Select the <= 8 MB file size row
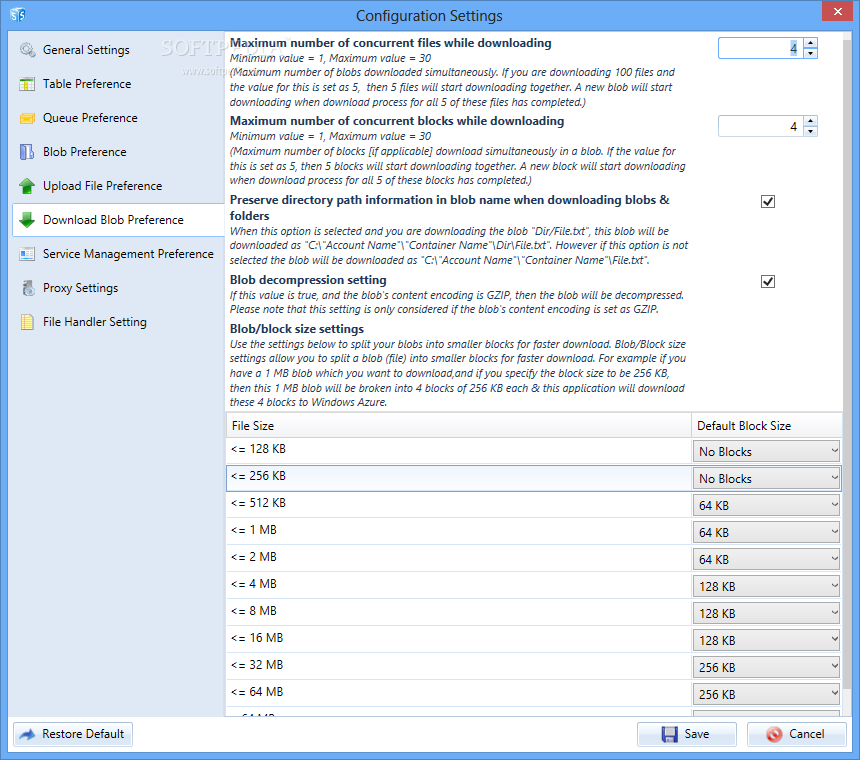Image resolution: width=860 pixels, height=760 pixels. tap(459, 612)
